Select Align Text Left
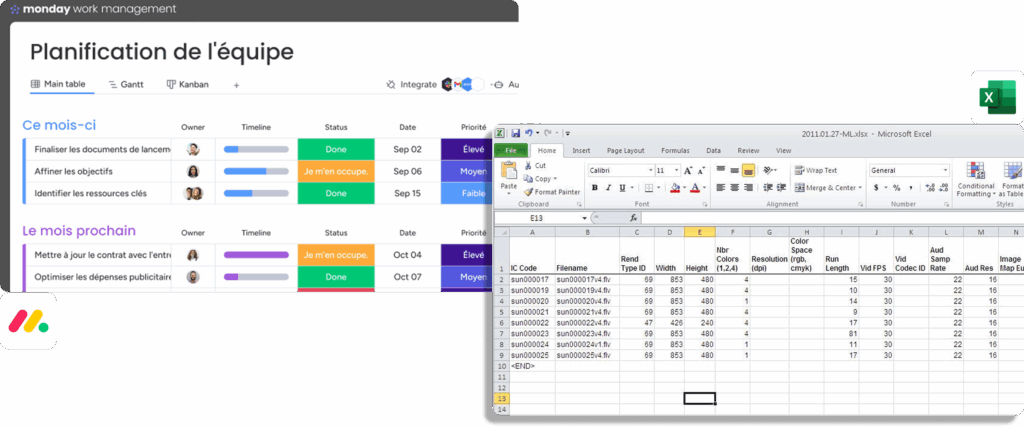This screenshot has width=1024, height=427. point(720,188)
